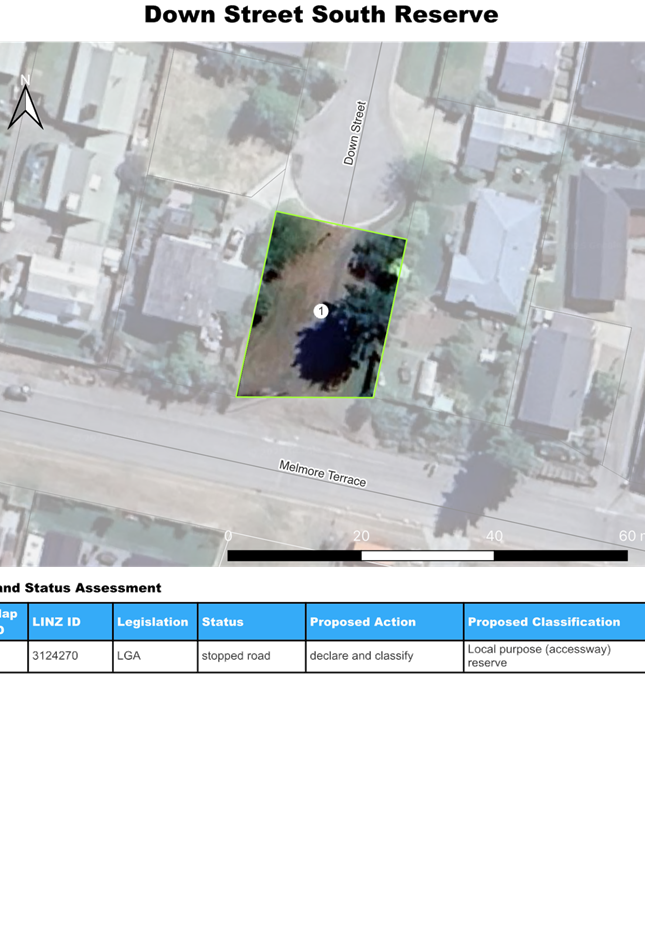Image resolution: width=645 pixels, height=934 pixels.
Task: Click the Legislation column header
Action: pyautogui.click(x=153, y=622)
